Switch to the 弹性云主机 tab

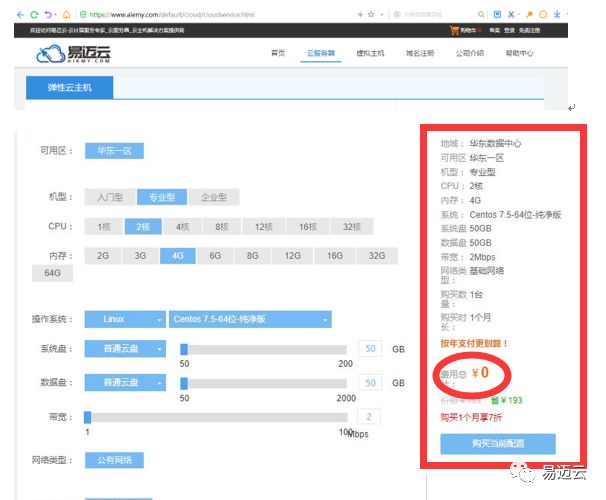pos(70,87)
